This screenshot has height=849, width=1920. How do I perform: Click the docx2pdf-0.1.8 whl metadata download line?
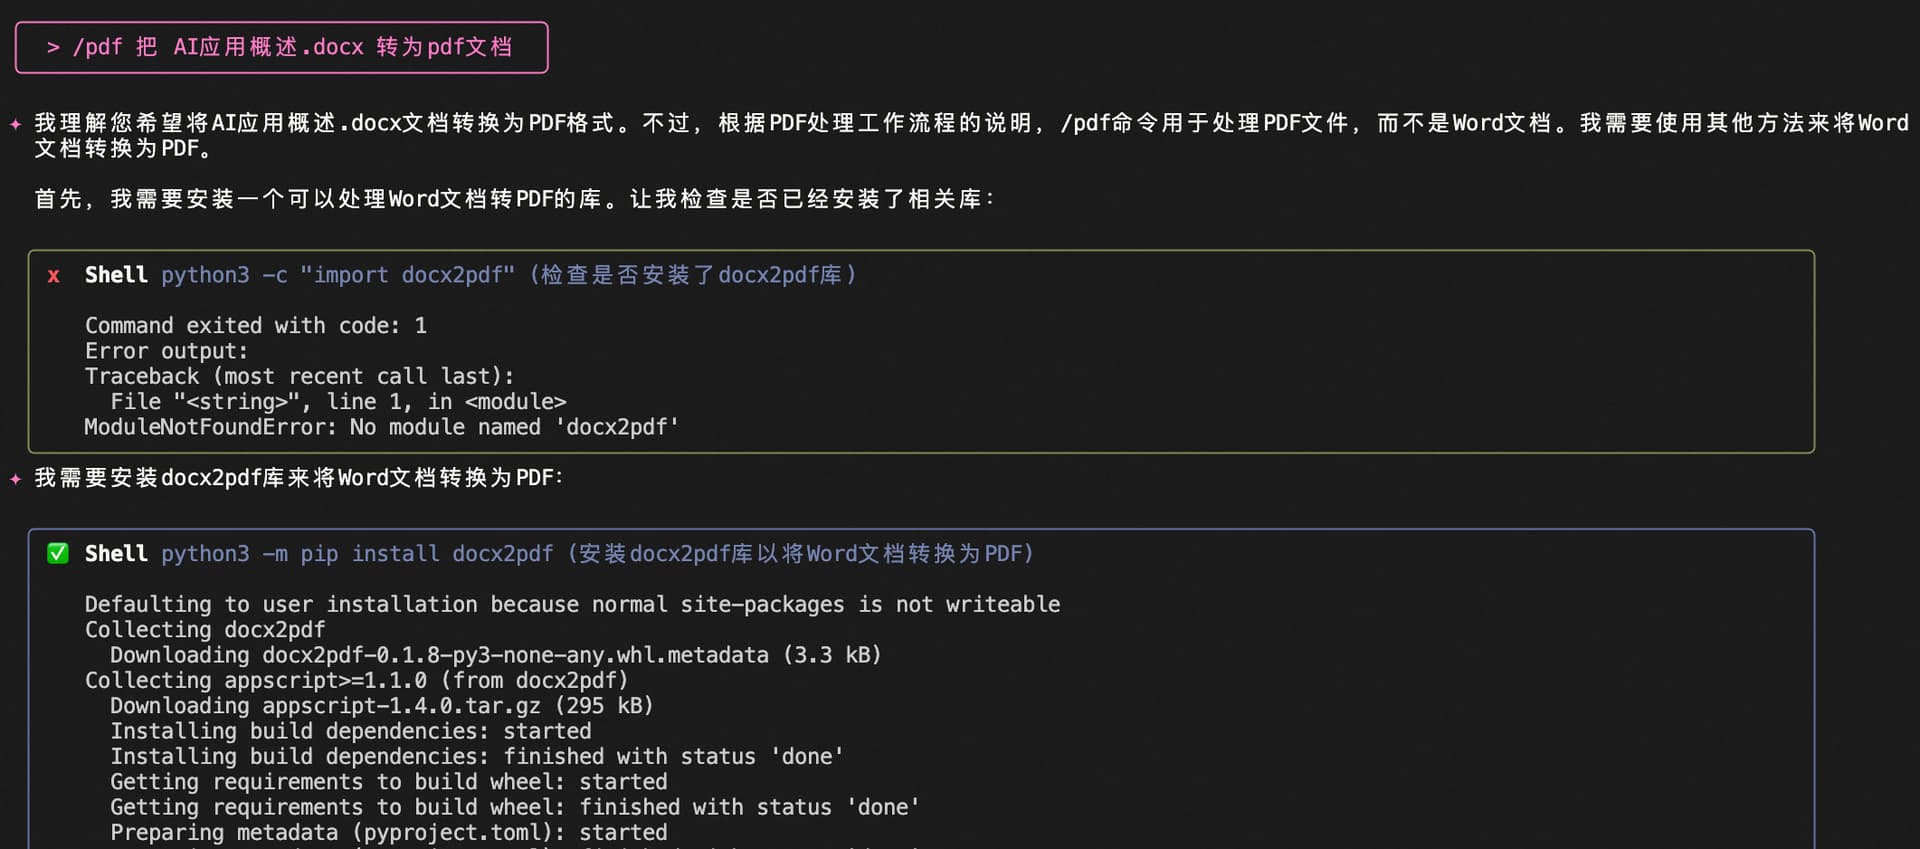click(x=495, y=656)
